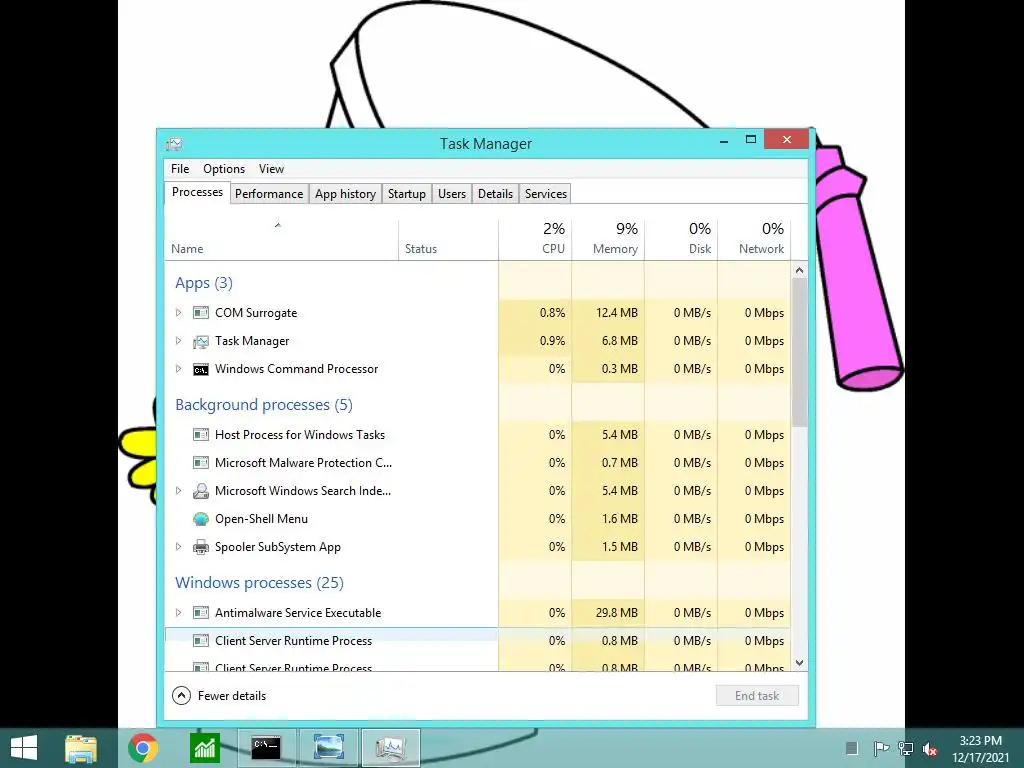
Task: Select Host Process for Windows Tasks name
Action: pyautogui.click(x=300, y=435)
